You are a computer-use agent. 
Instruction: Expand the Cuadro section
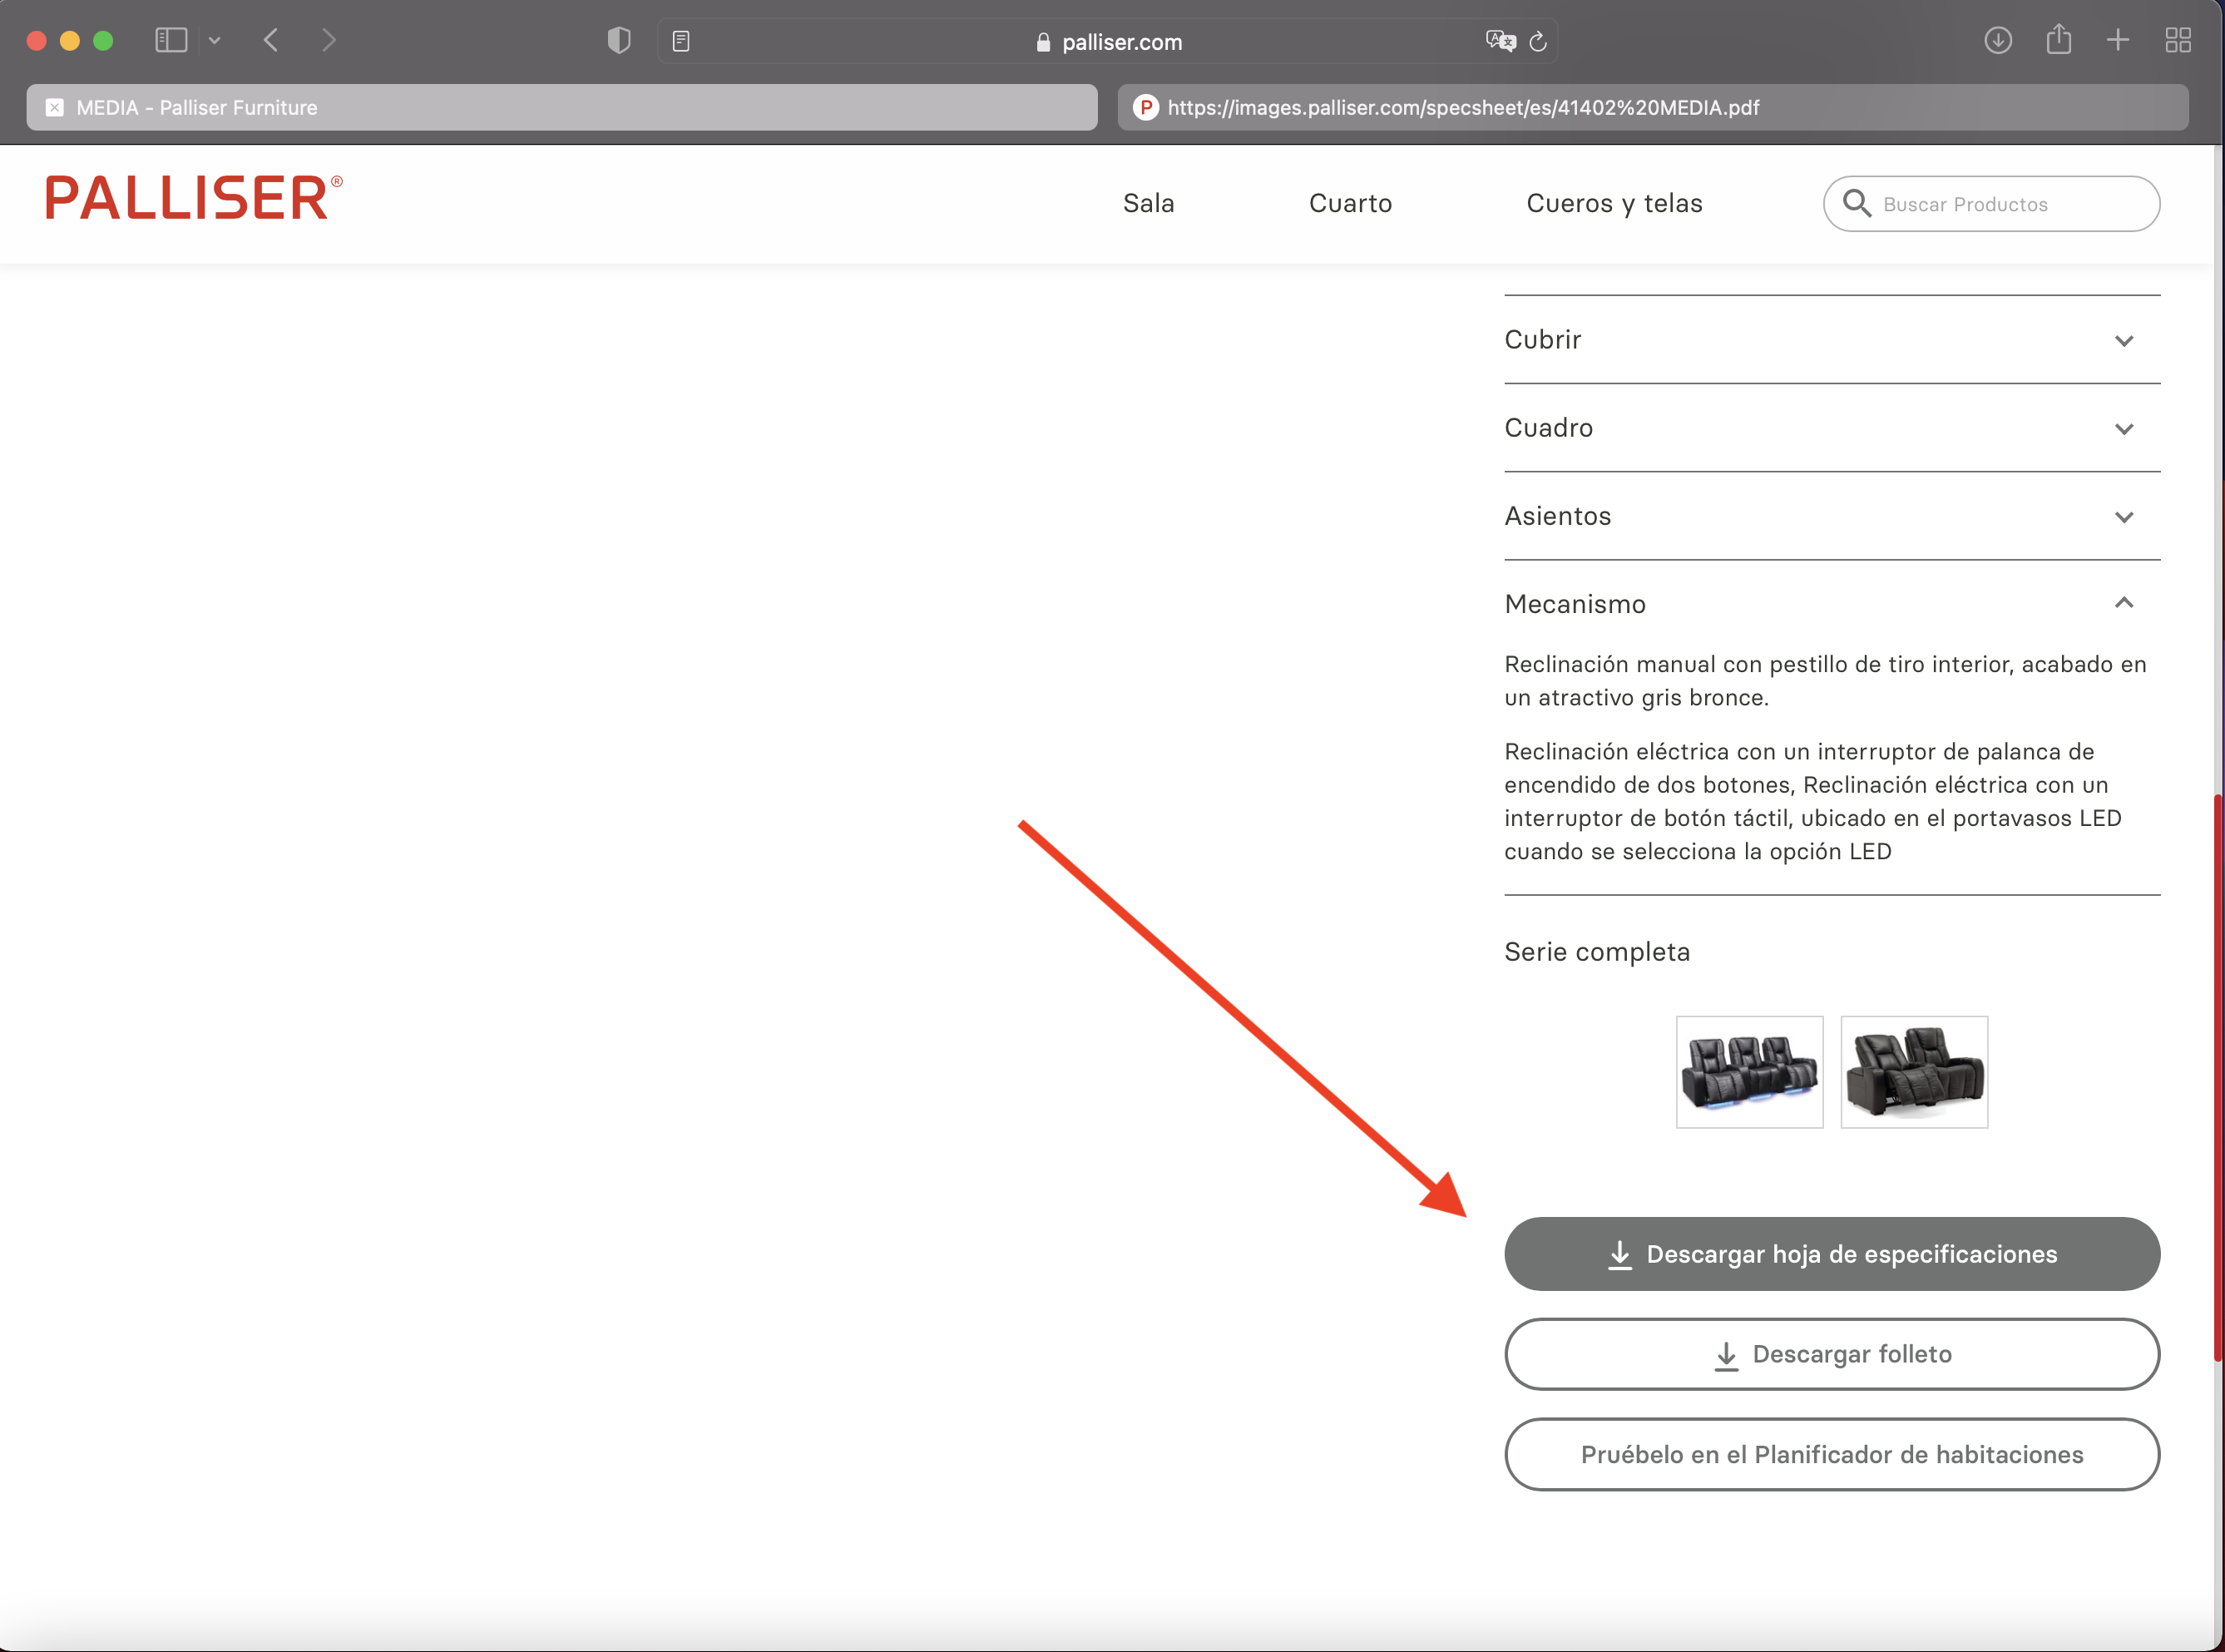click(x=1832, y=428)
